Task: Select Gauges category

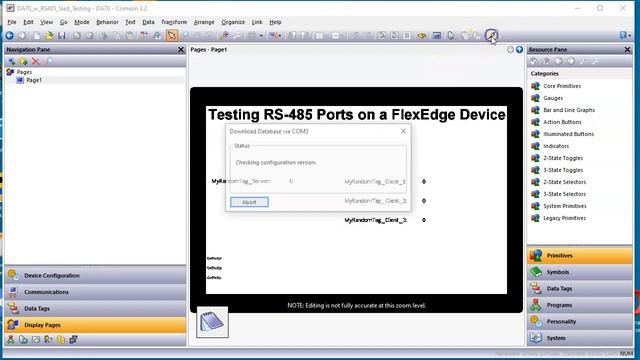Action: coord(553,98)
